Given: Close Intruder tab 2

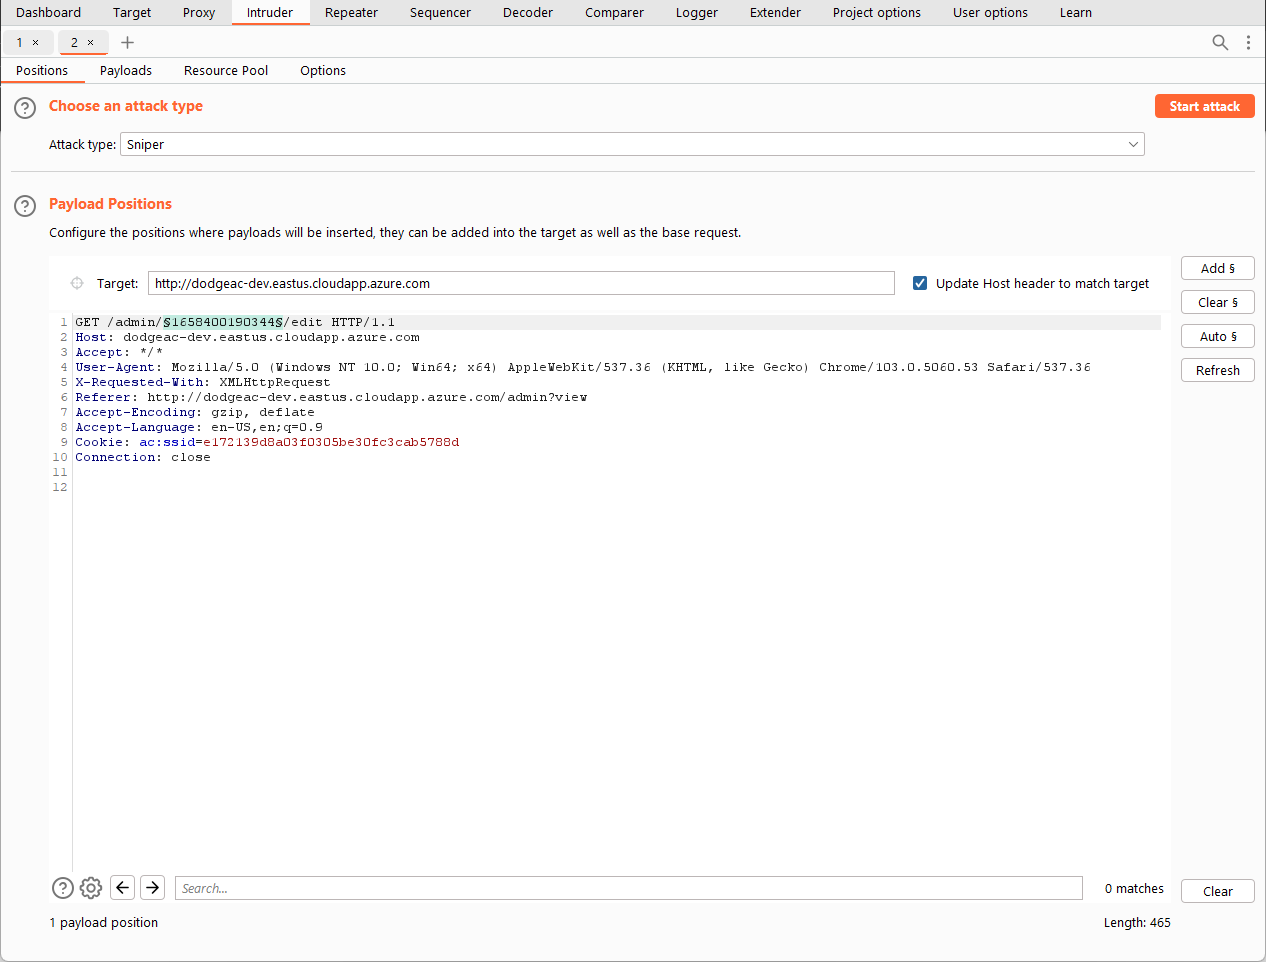Looking at the screenshot, I should tap(91, 42).
